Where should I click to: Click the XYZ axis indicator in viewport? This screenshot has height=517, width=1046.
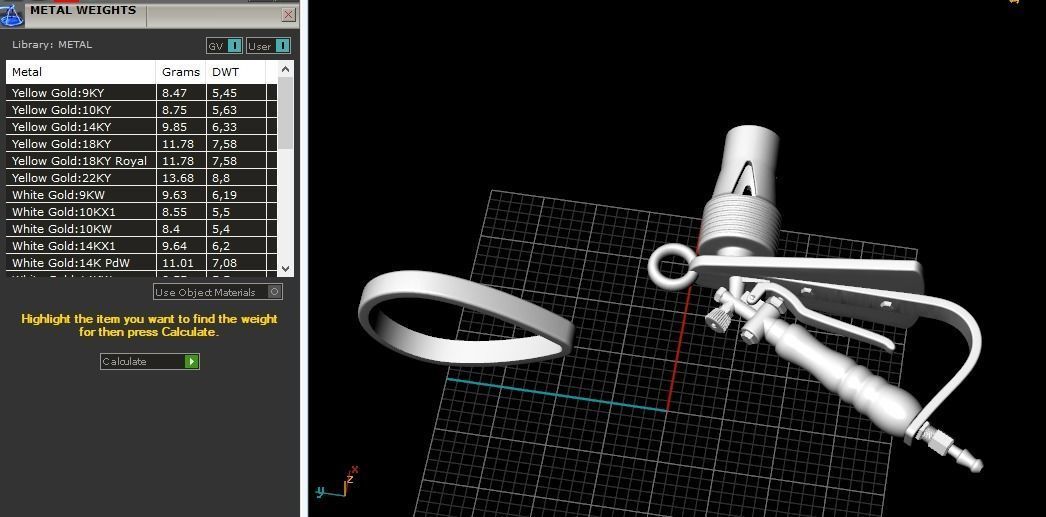[x=337, y=483]
